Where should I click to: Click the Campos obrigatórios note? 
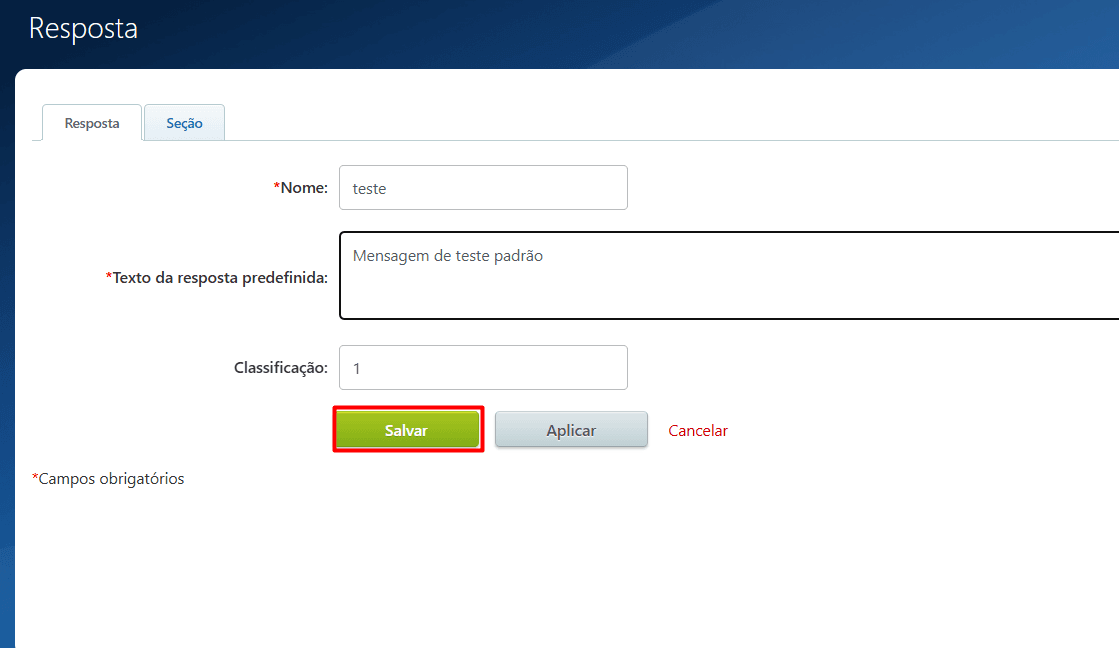111,479
